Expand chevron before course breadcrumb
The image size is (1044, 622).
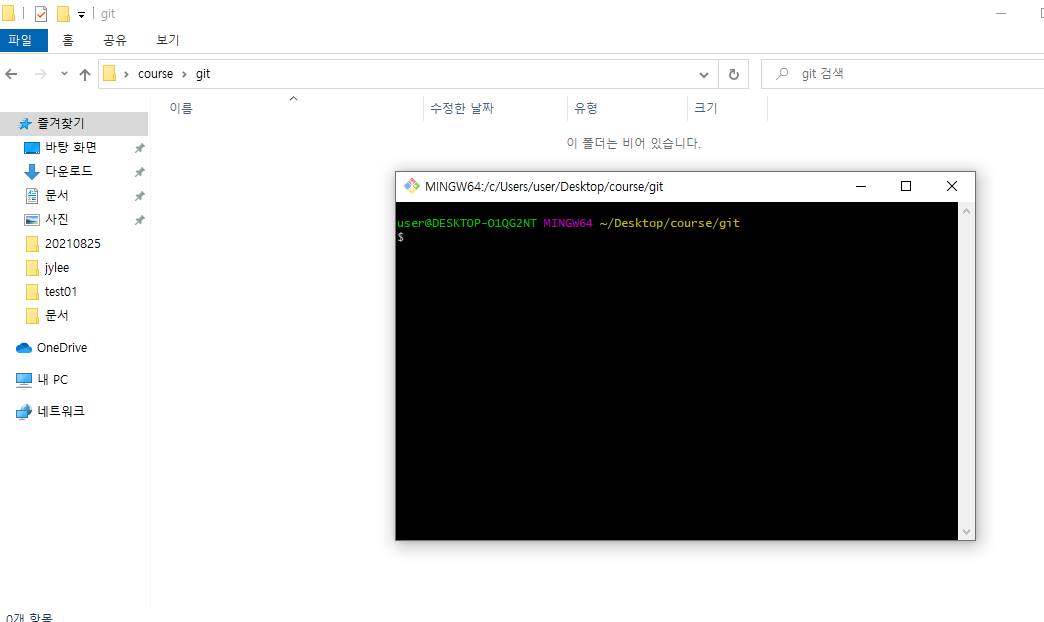click(x=127, y=74)
